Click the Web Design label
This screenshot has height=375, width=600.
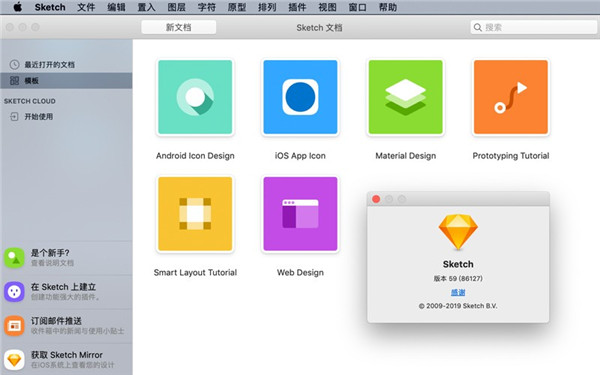(300, 272)
